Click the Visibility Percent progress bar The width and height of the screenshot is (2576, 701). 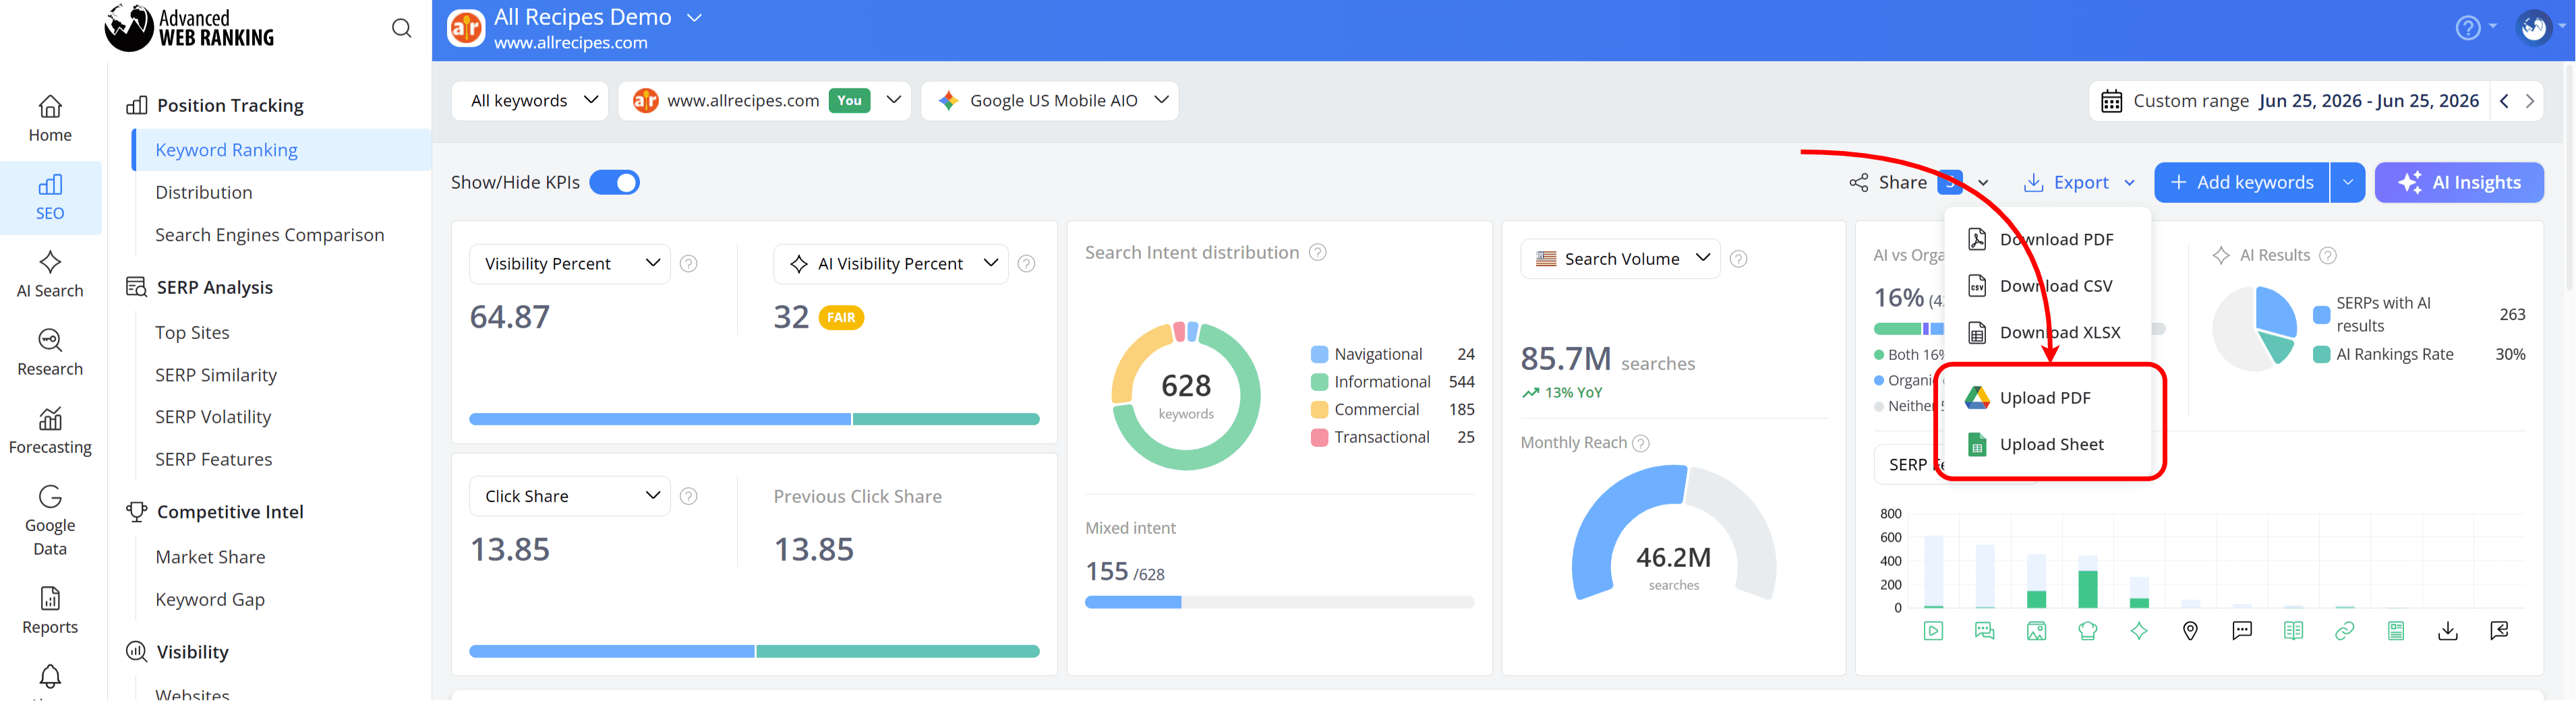pyautogui.click(x=755, y=420)
